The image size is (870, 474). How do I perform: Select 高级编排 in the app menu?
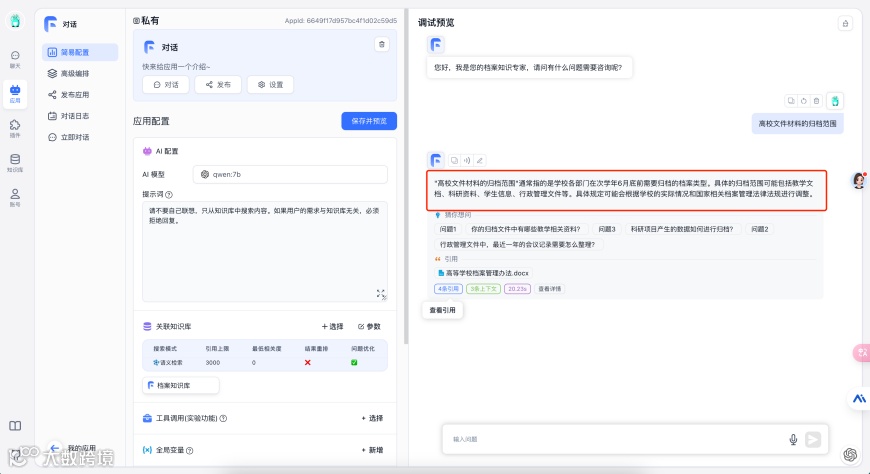[80, 73]
